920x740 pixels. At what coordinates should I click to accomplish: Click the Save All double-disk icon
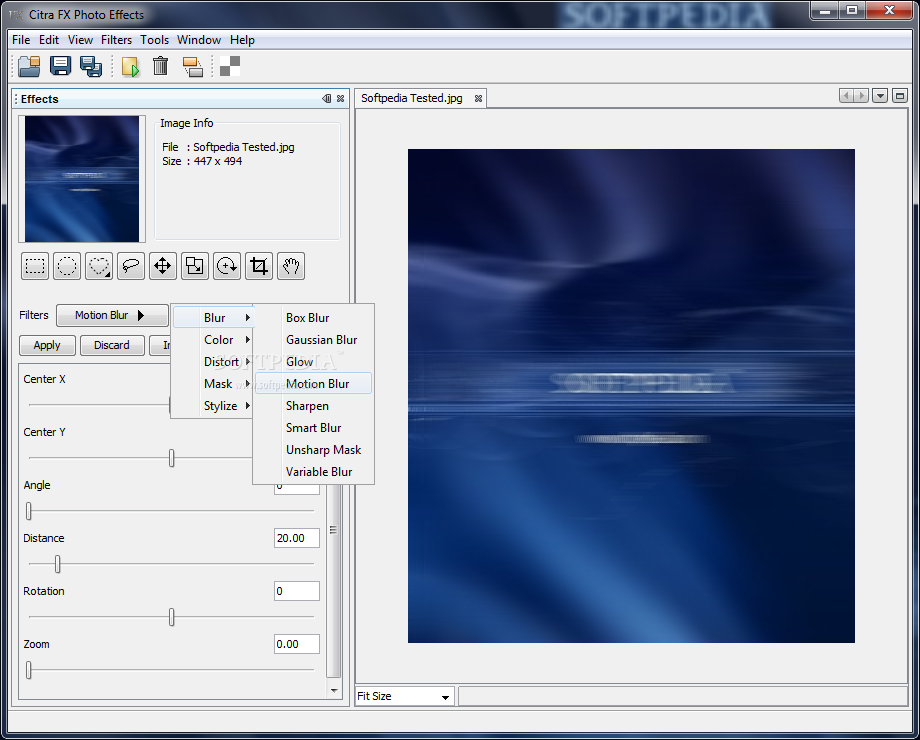pyautogui.click(x=91, y=66)
